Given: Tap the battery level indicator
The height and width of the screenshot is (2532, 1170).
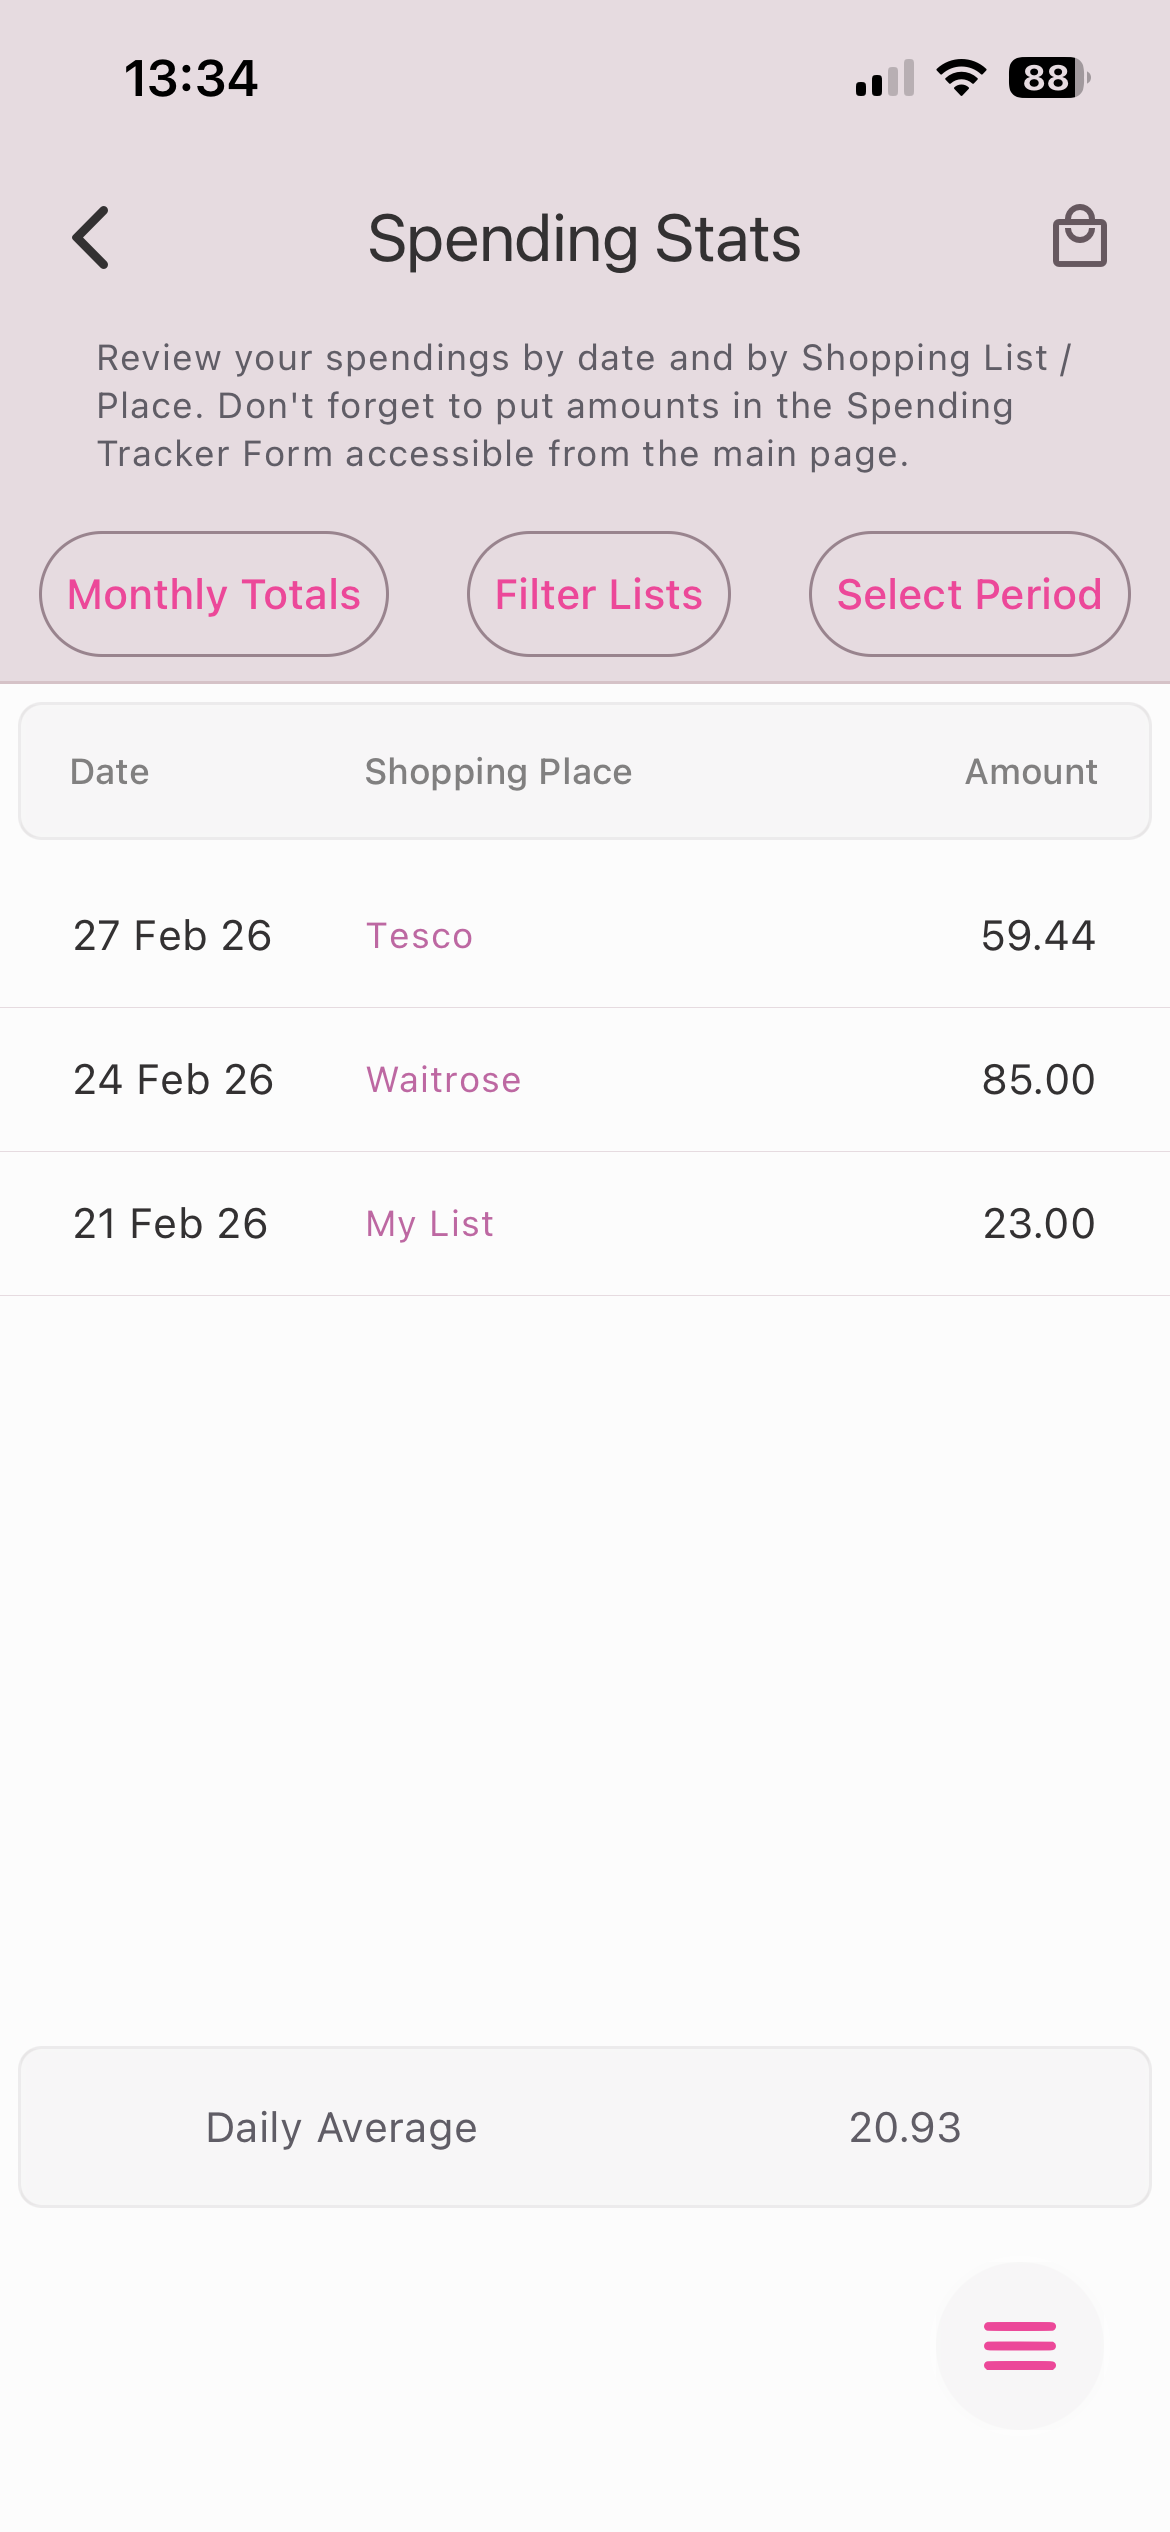Looking at the screenshot, I should (1048, 78).
